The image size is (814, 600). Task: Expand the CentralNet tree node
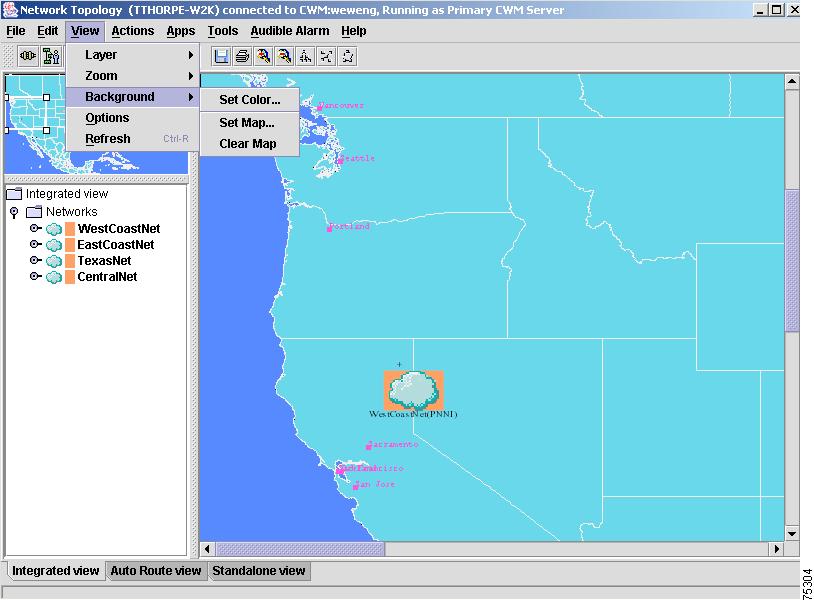(x=35, y=277)
